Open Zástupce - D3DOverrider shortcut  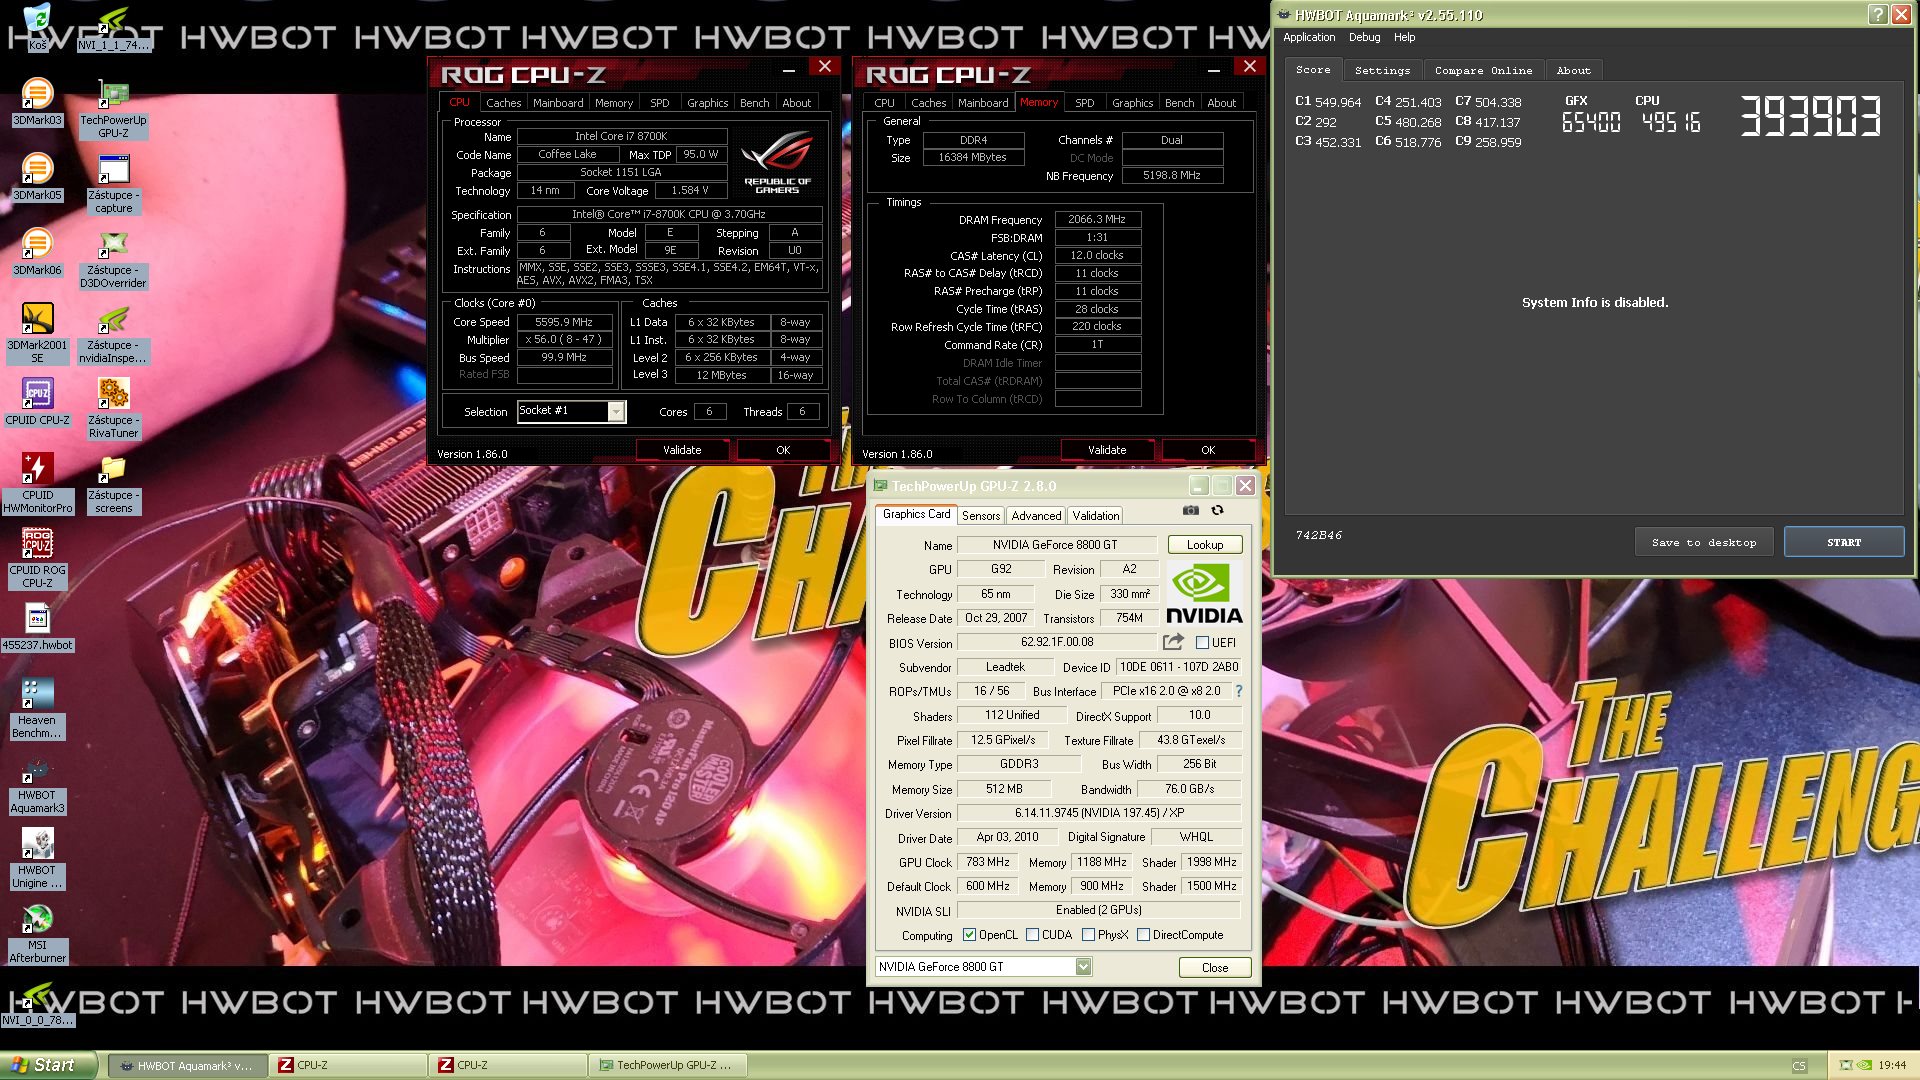pos(113,258)
